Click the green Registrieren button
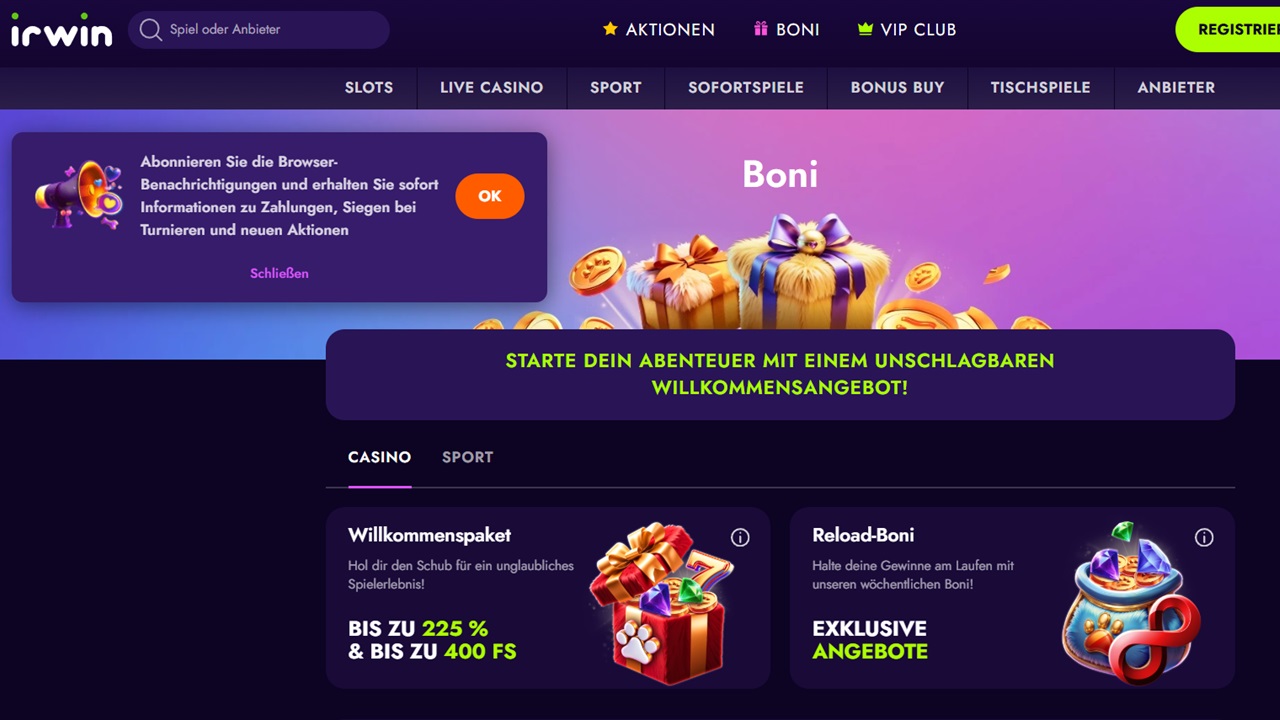This screenshot has width=1280, height=720. 1228,29
